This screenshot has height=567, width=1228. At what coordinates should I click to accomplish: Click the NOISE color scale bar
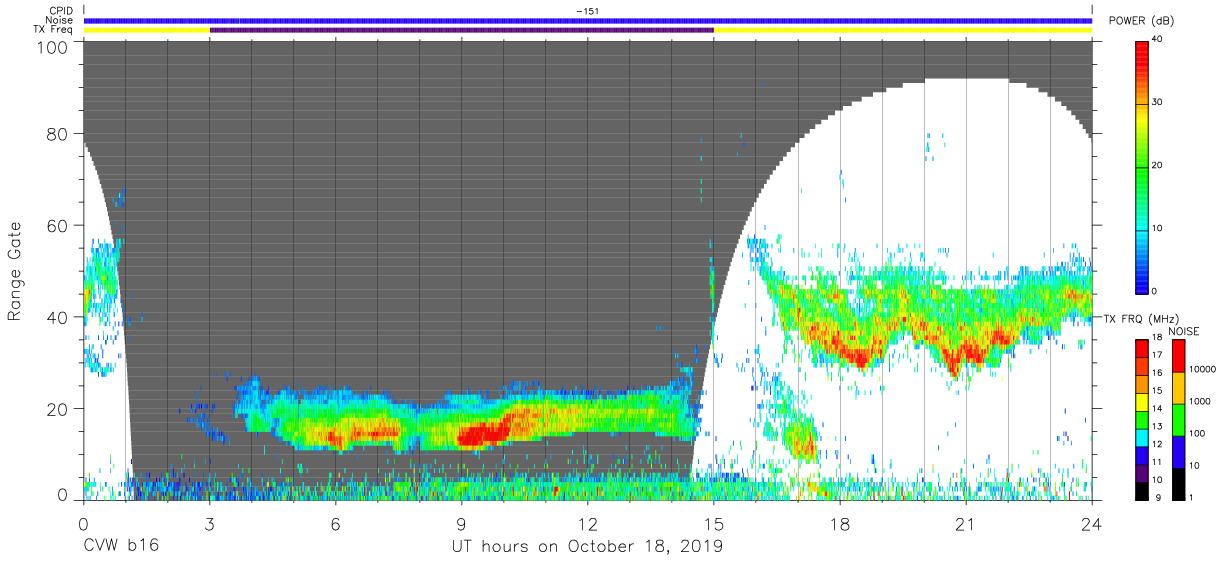[x=1178, y=418]
